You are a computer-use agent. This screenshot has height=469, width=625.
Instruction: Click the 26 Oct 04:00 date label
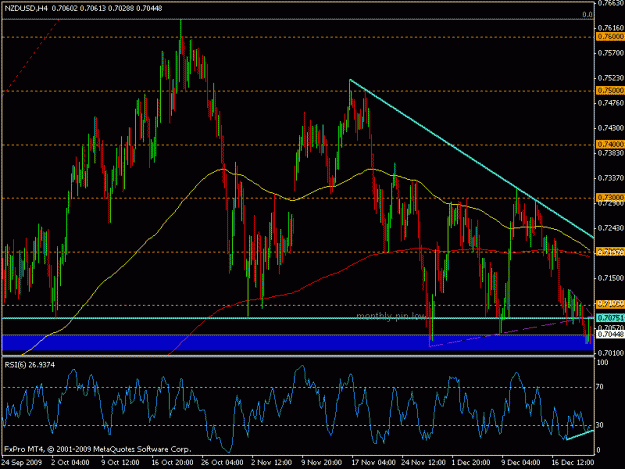pyautogui.click(x=222, y=462)
